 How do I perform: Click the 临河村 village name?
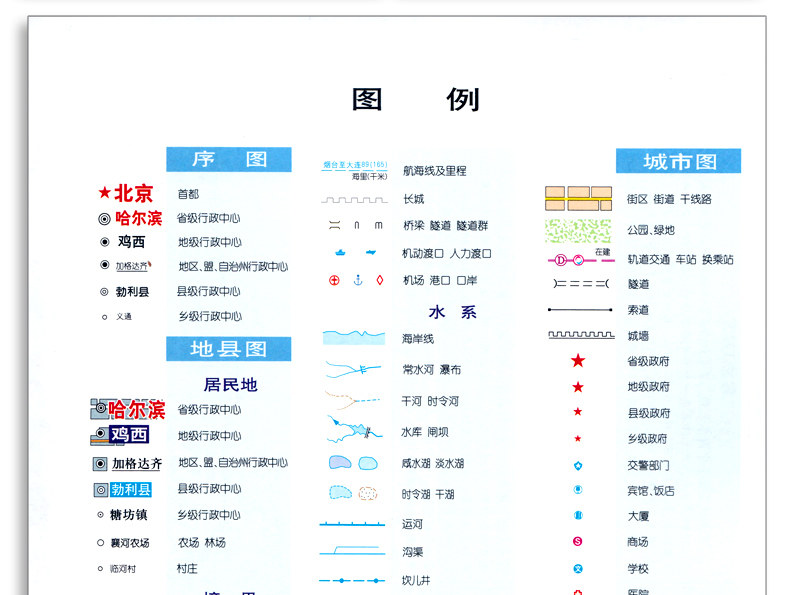123,569
